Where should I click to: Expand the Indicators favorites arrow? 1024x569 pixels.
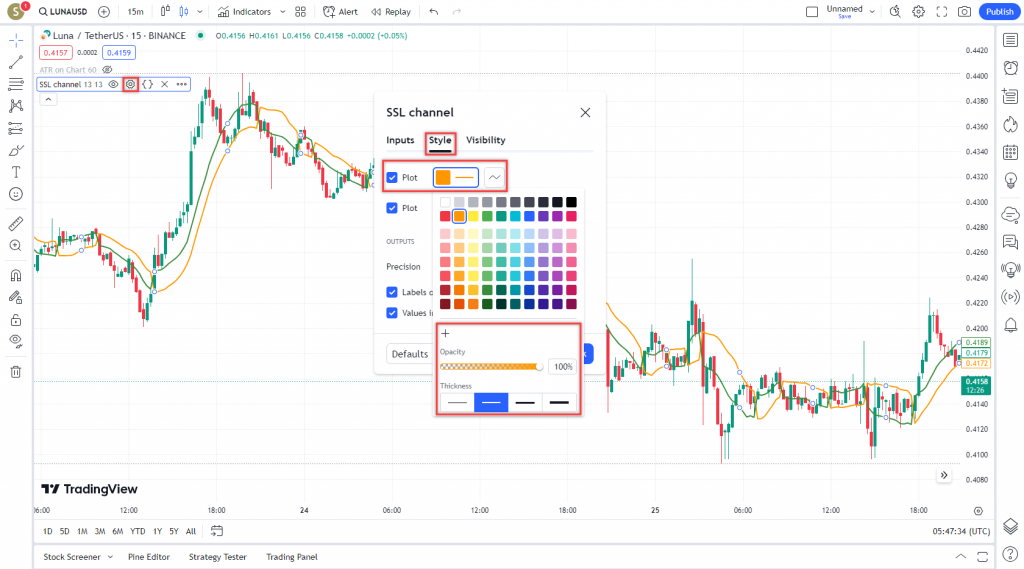coord(282,12)
